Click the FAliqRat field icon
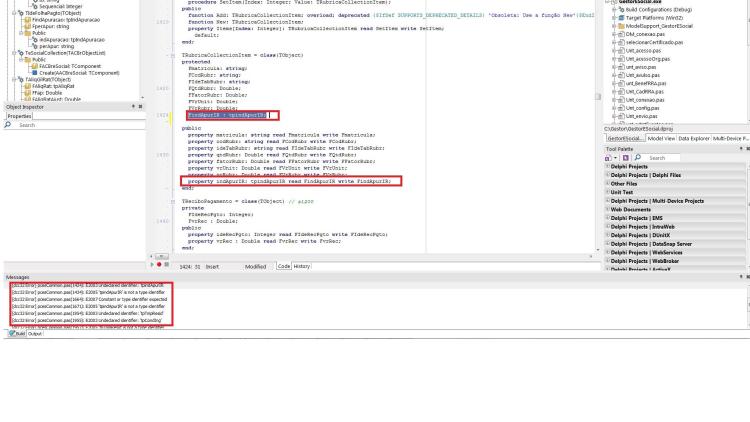This screenshot has height=422, width=750. [28, 86]
